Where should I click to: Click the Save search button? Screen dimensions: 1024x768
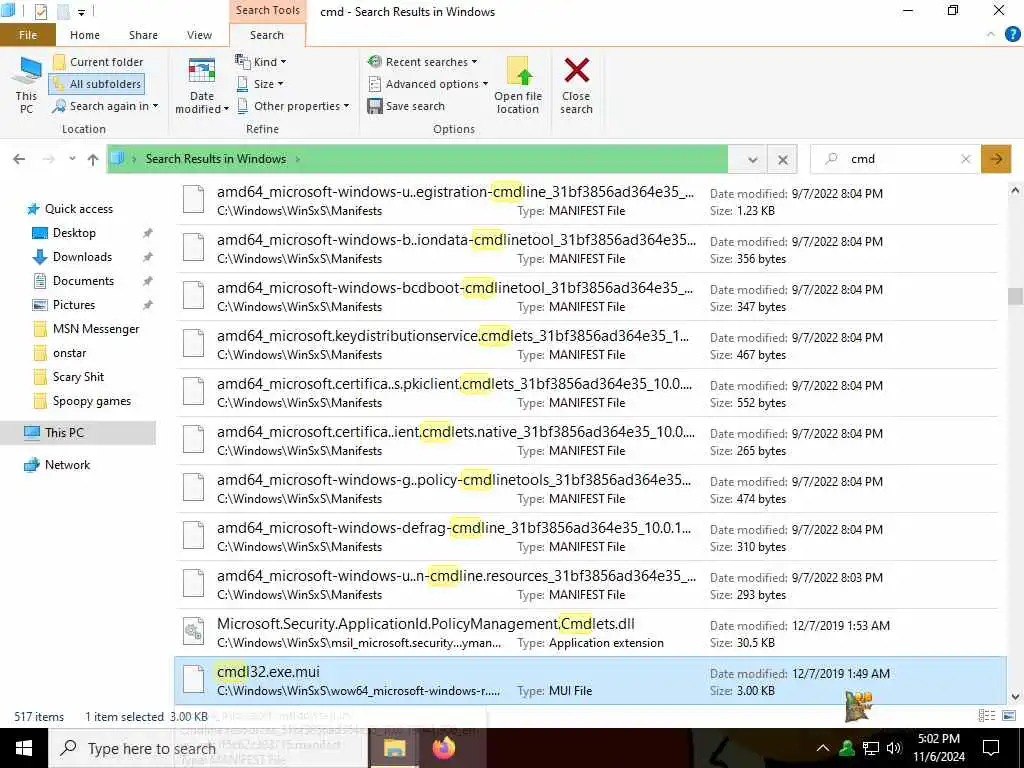click(406, 106)
